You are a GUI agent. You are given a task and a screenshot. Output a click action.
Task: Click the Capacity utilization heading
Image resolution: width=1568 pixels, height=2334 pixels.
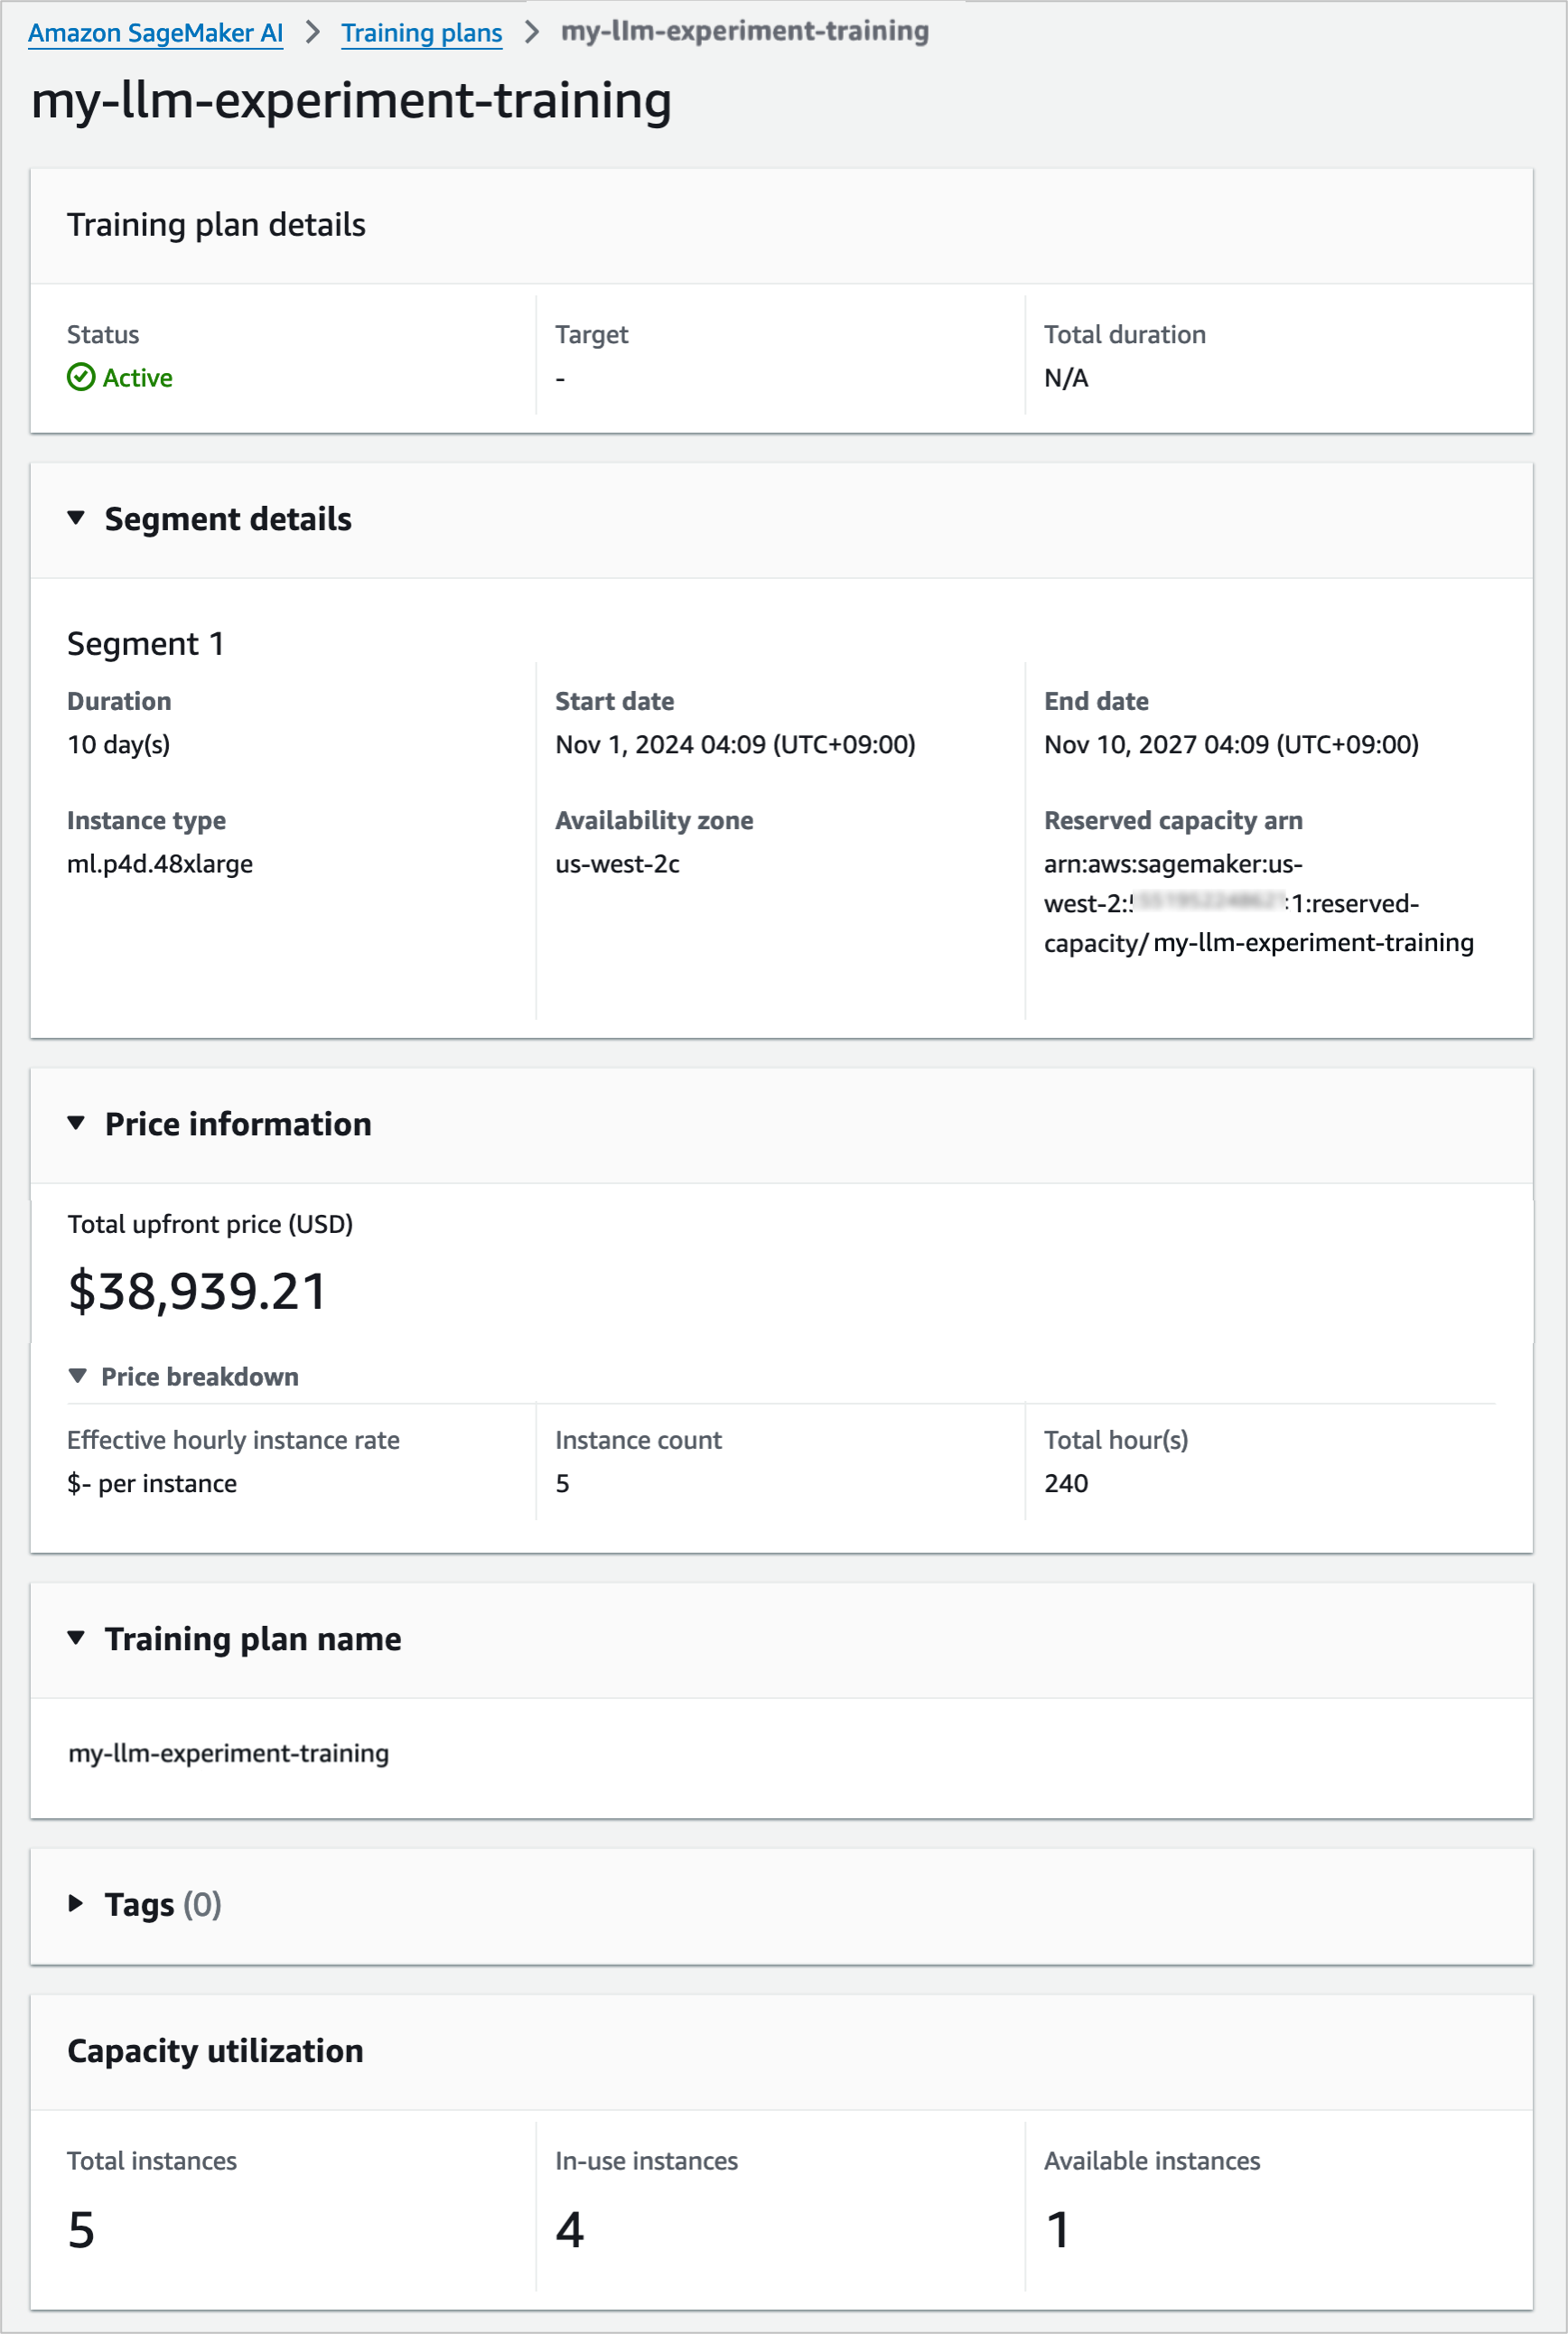(215, 2051)
